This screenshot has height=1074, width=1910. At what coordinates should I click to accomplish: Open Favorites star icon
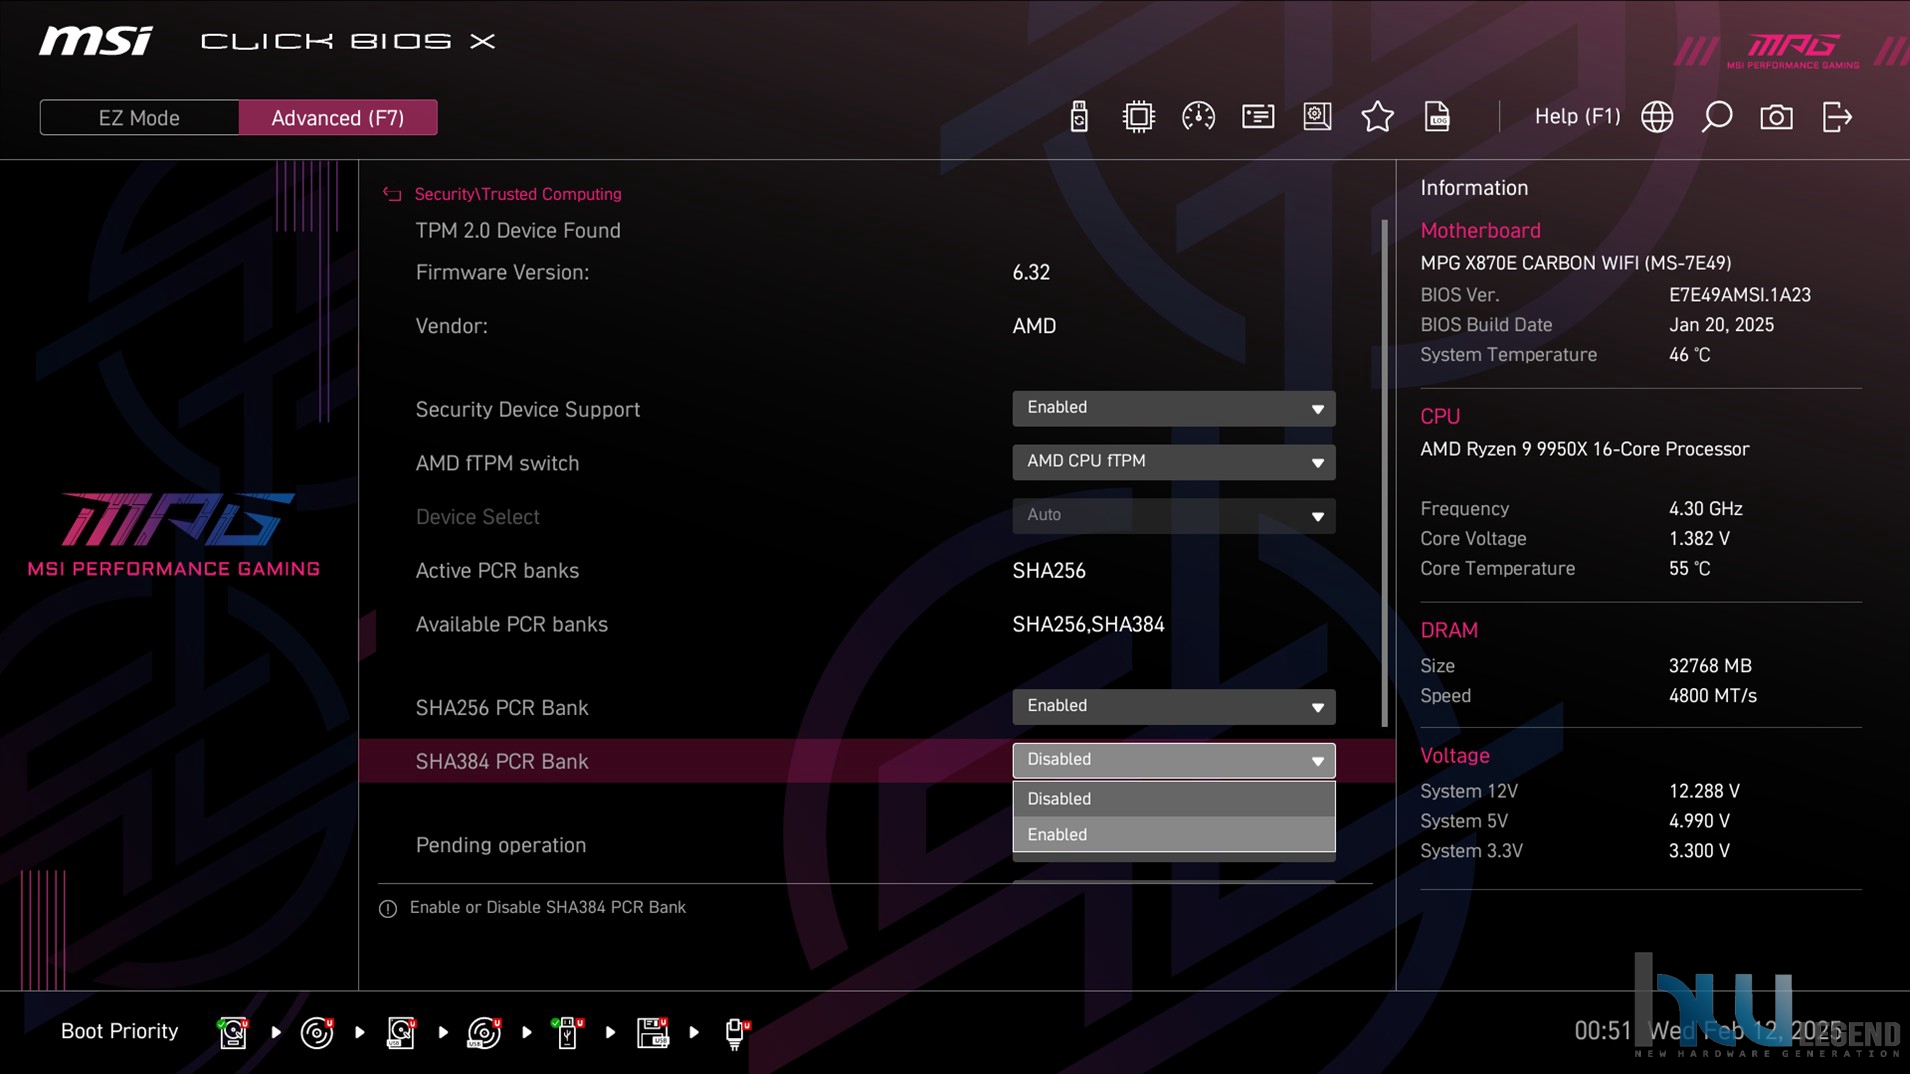(1377, 117)
